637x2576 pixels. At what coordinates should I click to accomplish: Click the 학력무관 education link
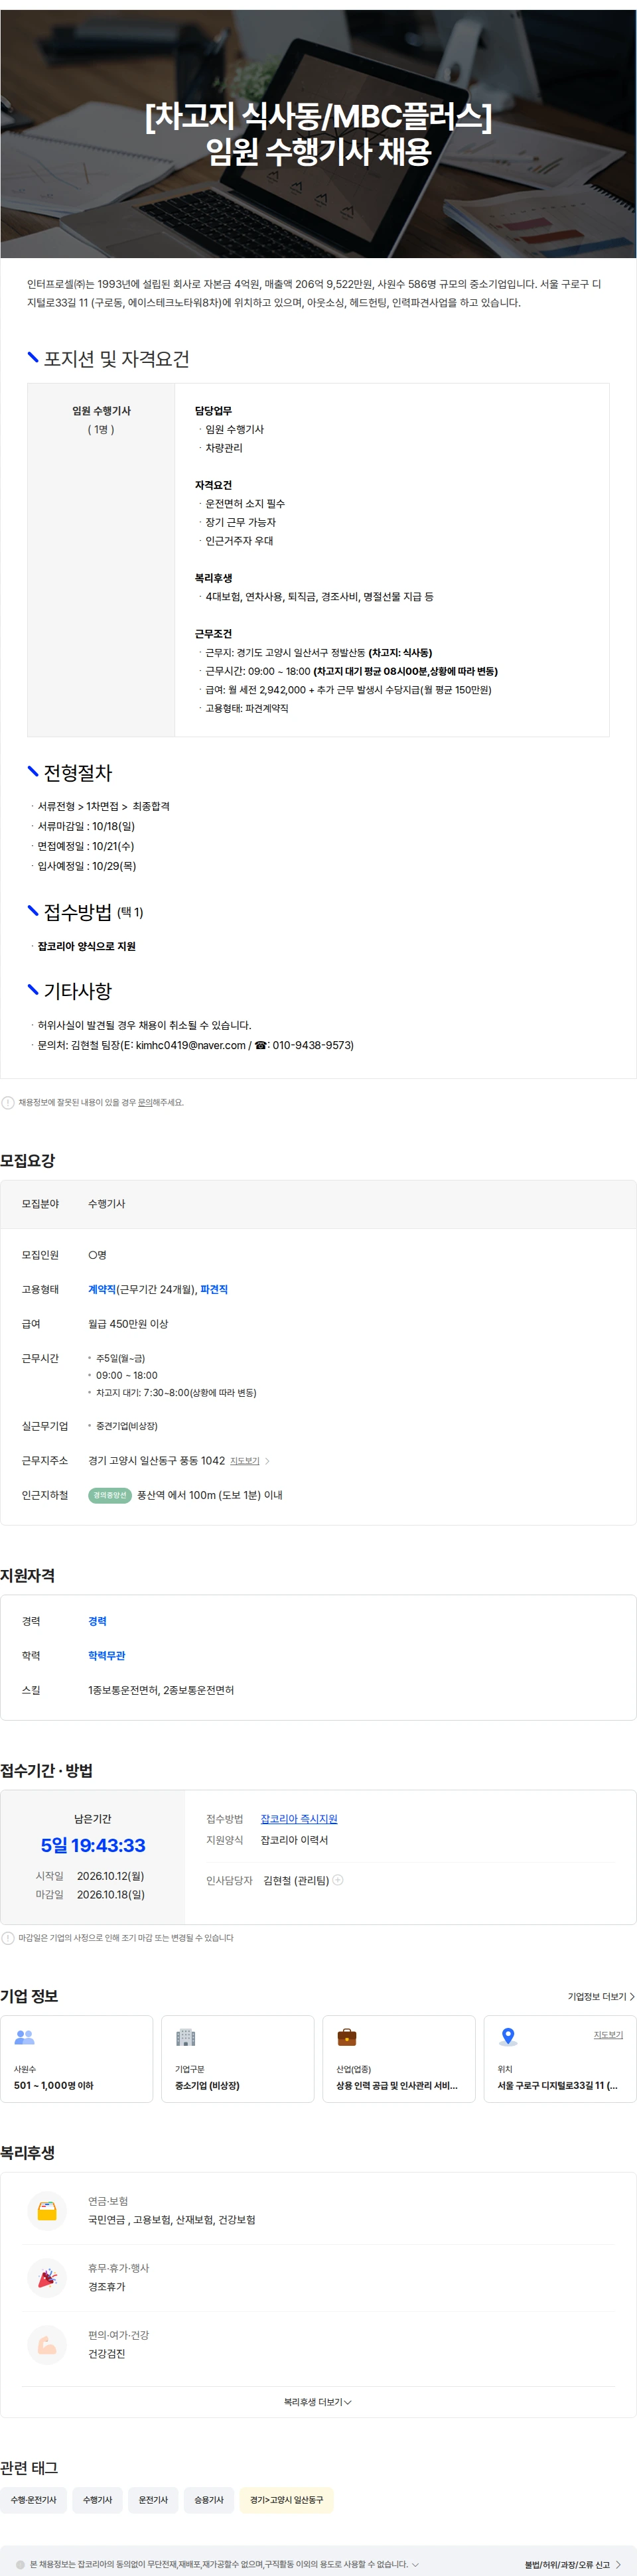pyautogui.click(x=107, y=1656)
